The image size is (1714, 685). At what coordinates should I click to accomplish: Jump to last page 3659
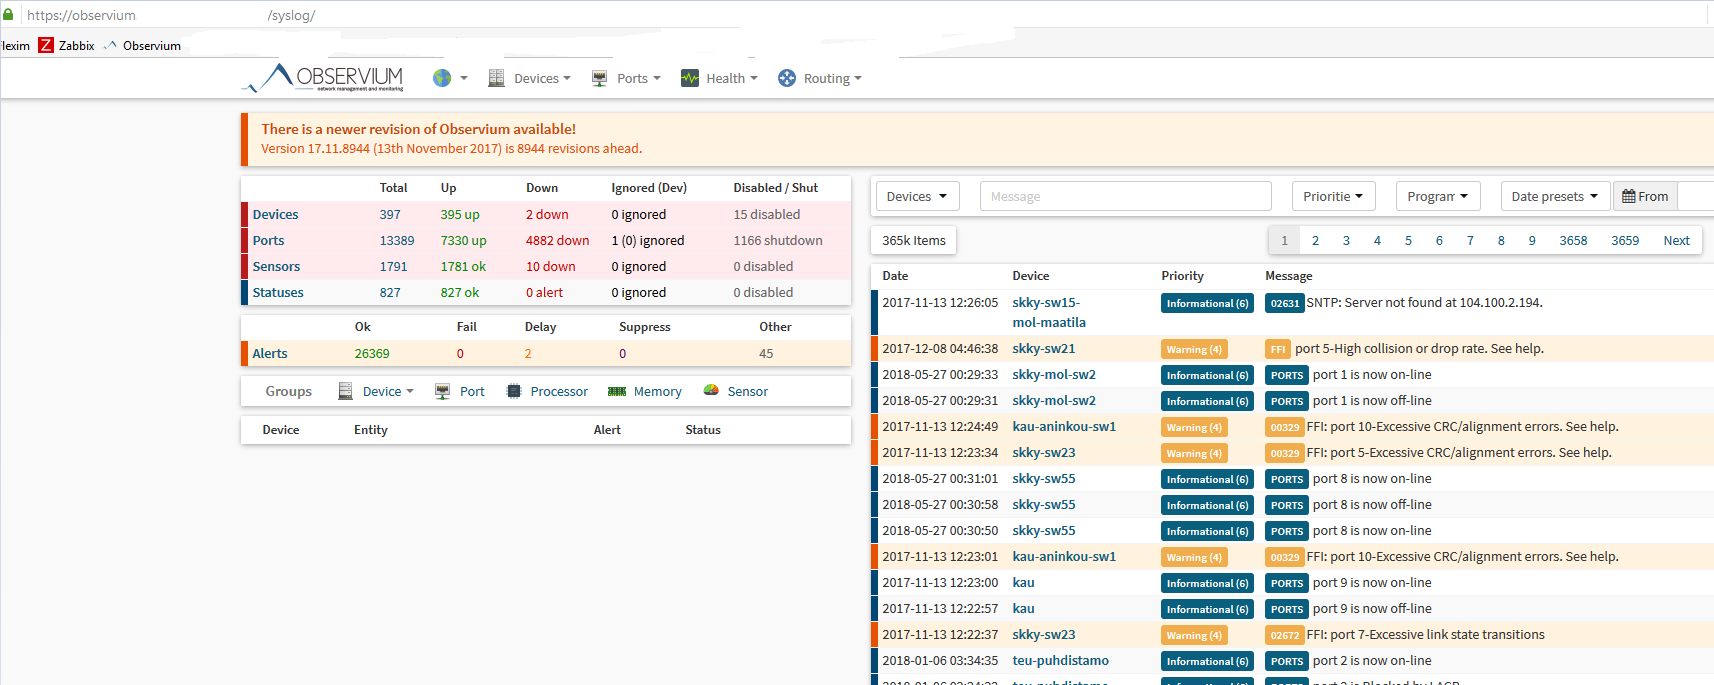coord(1625,240)
